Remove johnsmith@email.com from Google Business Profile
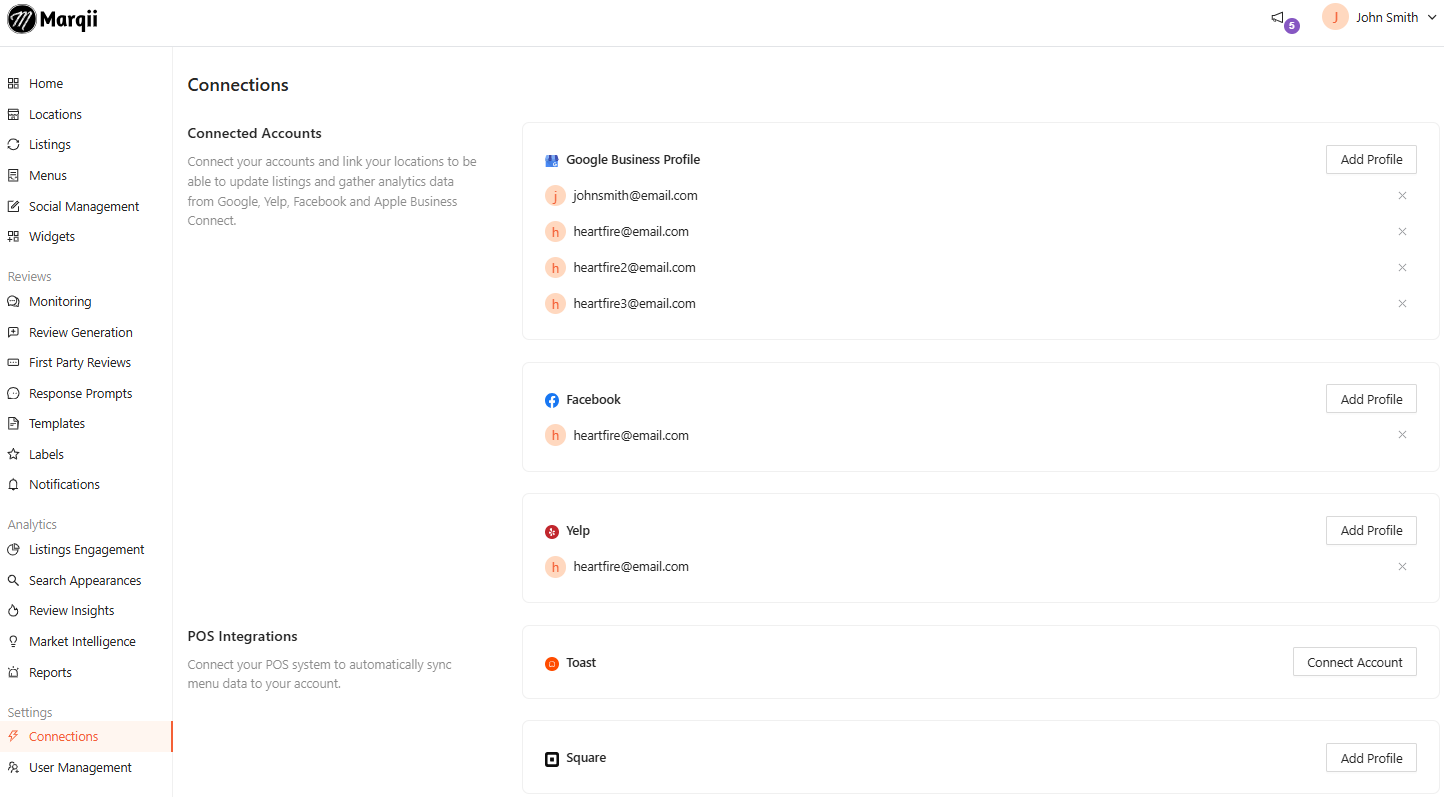Viewport: 1444px width, 797px height. [x=1402, y=196]
